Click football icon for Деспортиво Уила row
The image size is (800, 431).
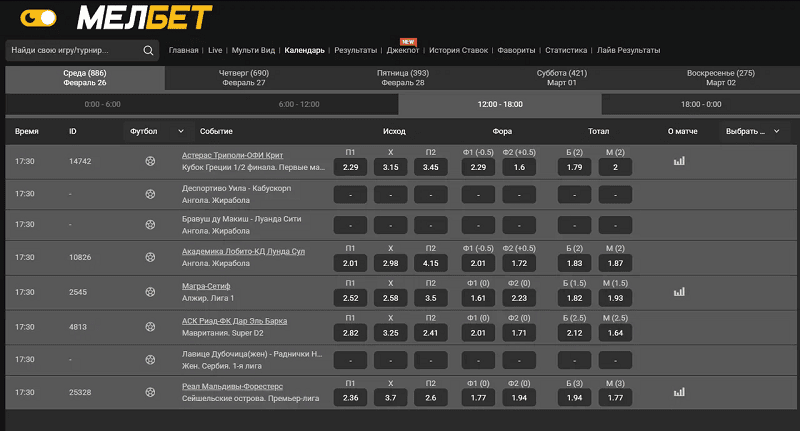click(x=150, y=194)
